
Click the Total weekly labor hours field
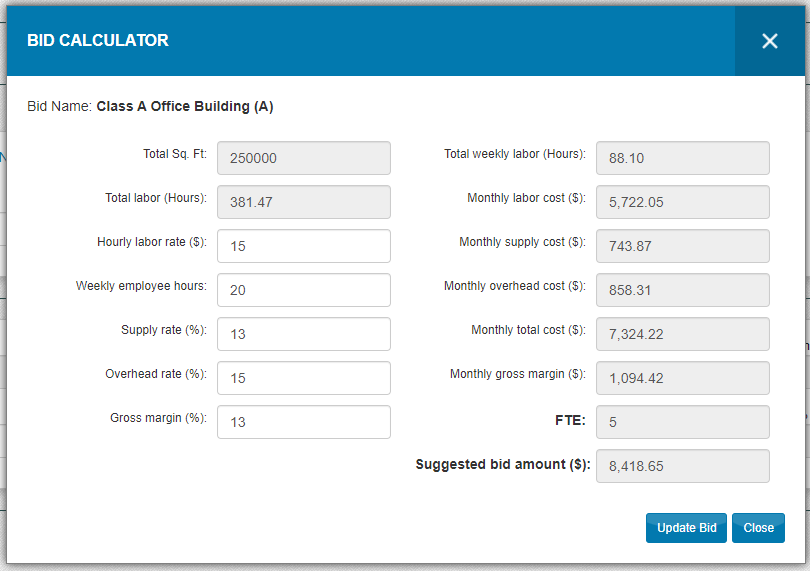682,158
